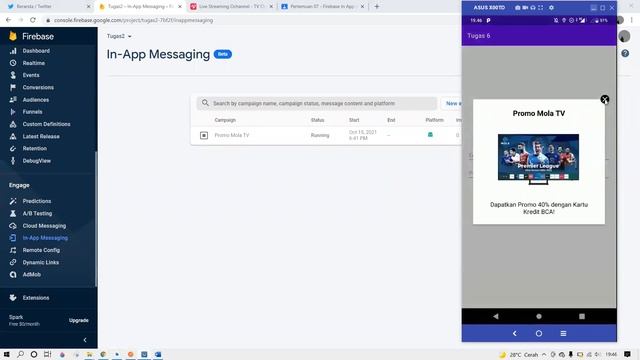Viewport: 640px width, 360px height.
Task: Select In-App Messaging in sidebar
Action: pyautogui.click(x=45, y=238)
